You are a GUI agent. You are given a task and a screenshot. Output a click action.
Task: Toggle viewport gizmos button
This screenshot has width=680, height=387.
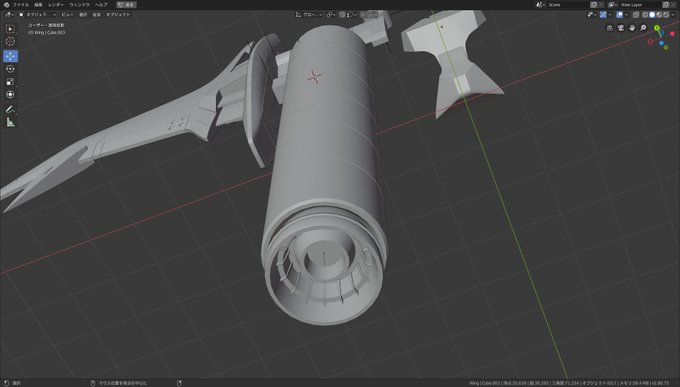pyautogui.click(x=603, y=15)
